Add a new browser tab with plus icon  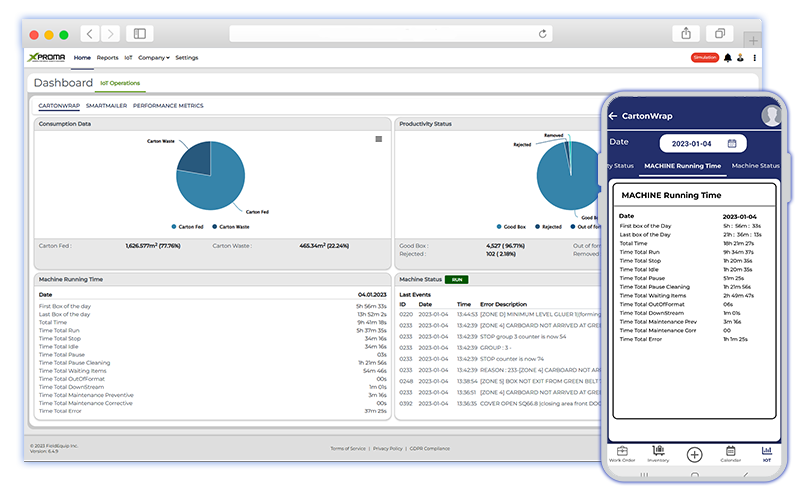pos(753,40)
